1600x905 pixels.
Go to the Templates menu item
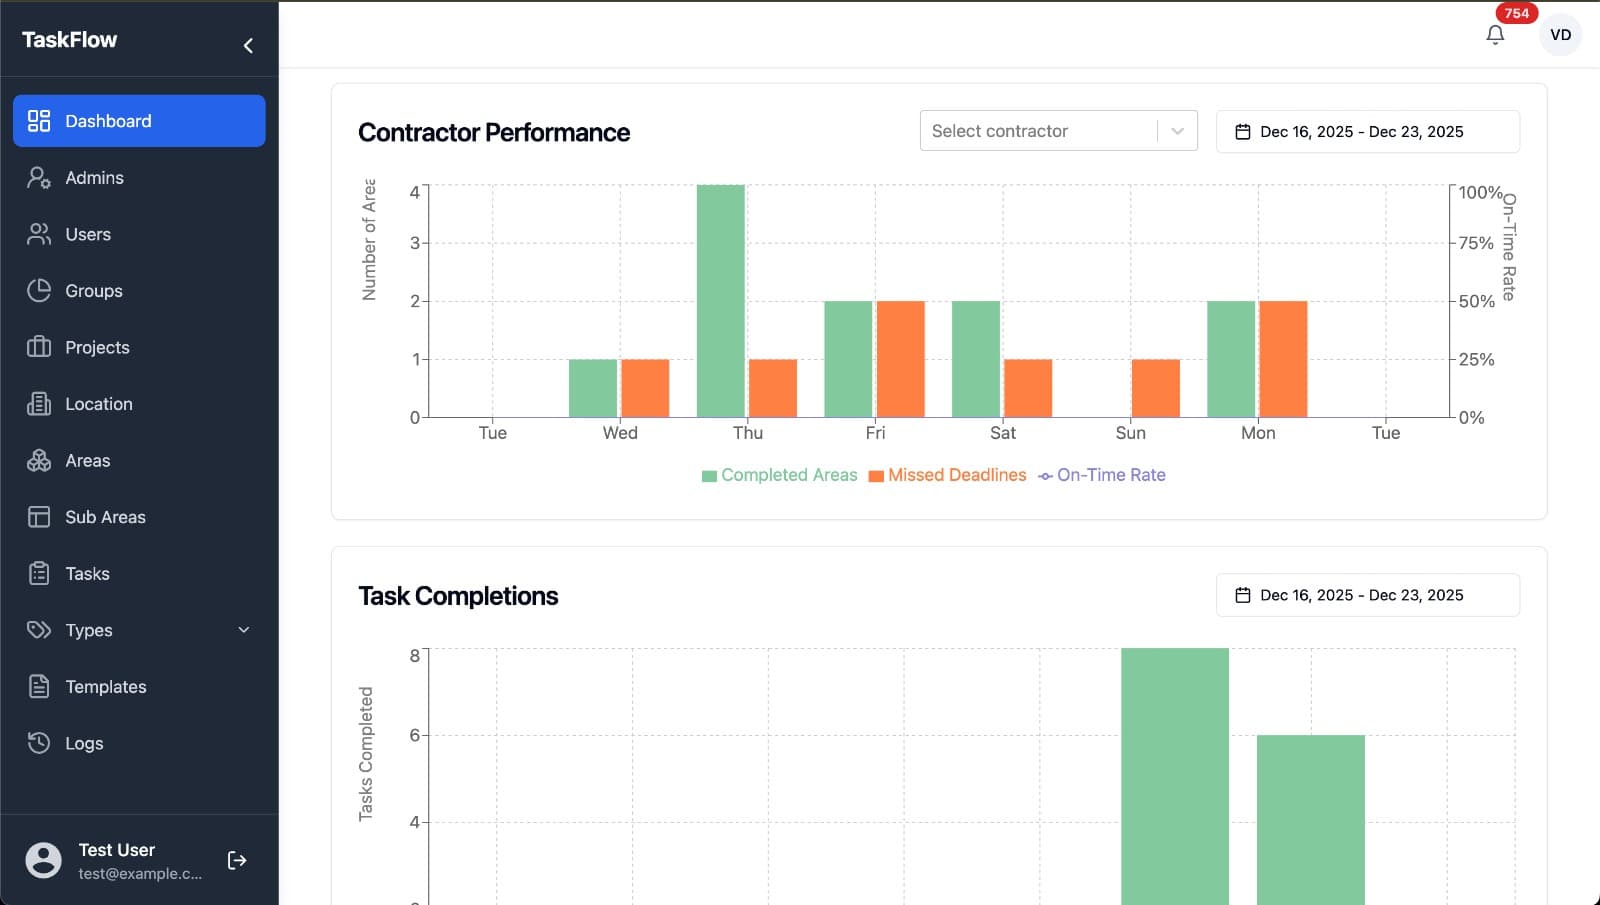tap(106, 687)
